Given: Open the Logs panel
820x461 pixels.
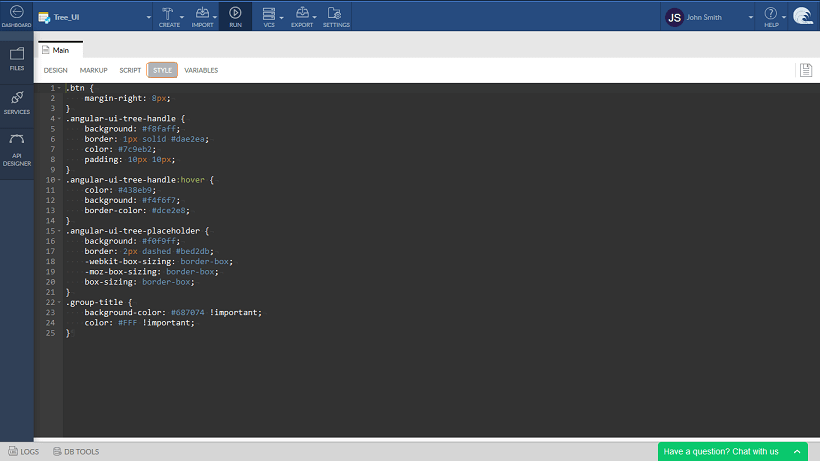Looking at the screenshot, I should pos(23,451).
